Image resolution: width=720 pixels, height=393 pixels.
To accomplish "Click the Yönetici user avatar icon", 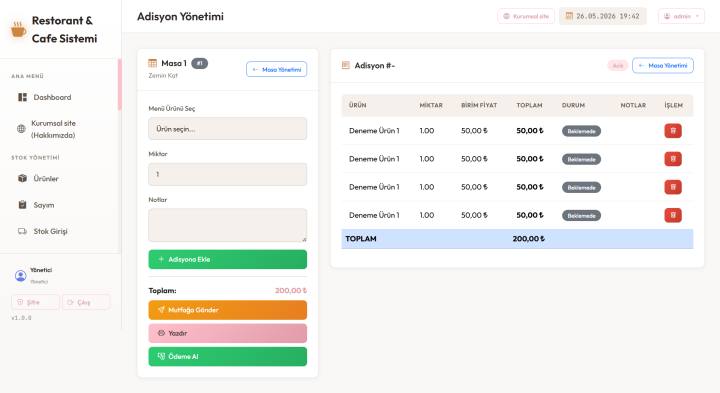I will (21, 275).
